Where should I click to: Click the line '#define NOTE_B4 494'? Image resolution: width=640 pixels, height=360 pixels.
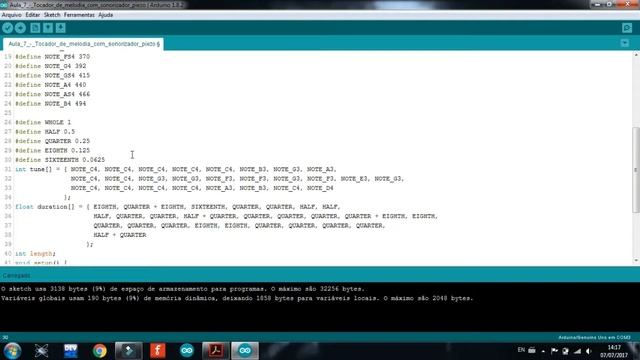coord(51,104)
